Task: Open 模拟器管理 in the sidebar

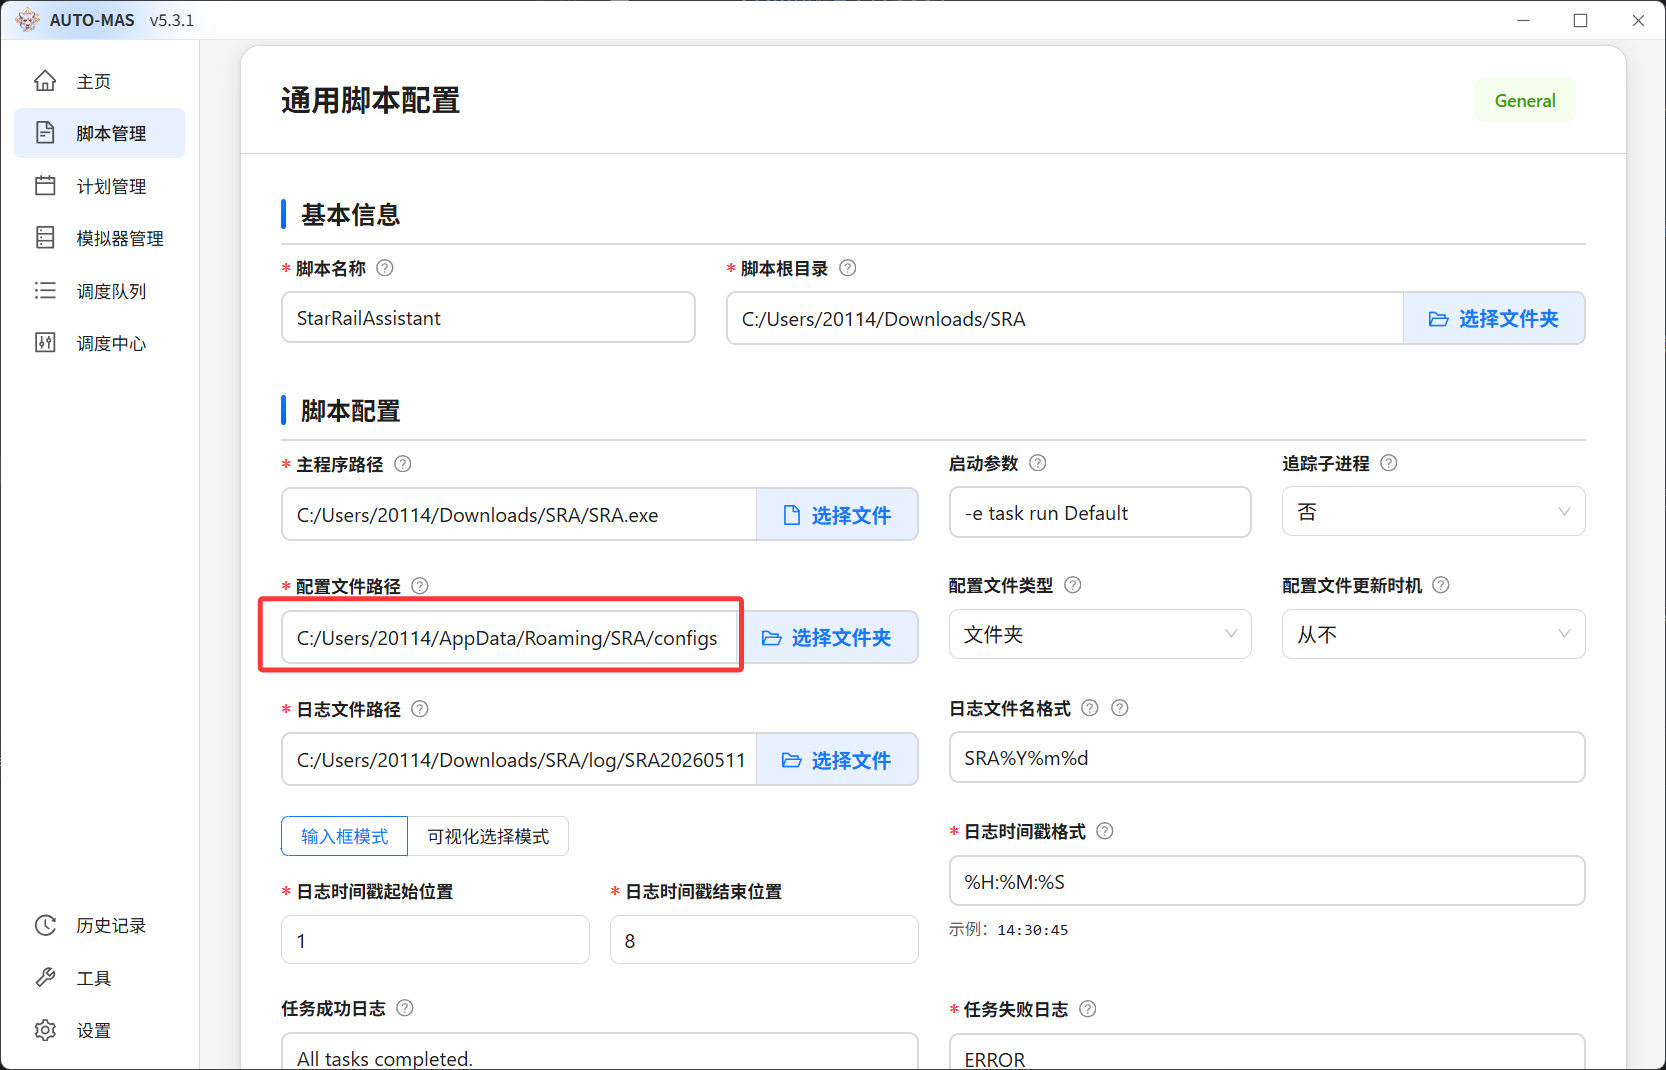Action: point(99,238)
